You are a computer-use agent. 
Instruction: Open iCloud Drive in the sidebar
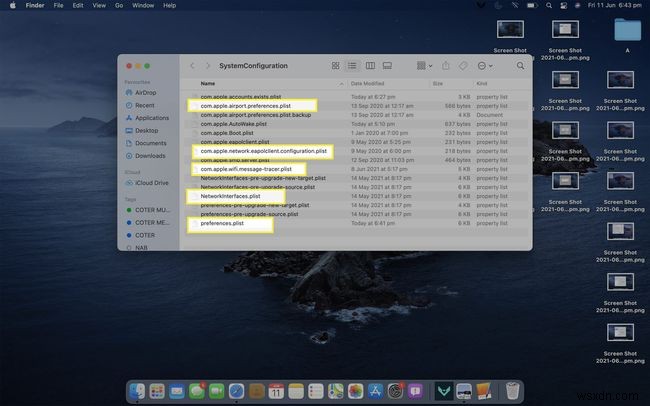coord(147,182)
